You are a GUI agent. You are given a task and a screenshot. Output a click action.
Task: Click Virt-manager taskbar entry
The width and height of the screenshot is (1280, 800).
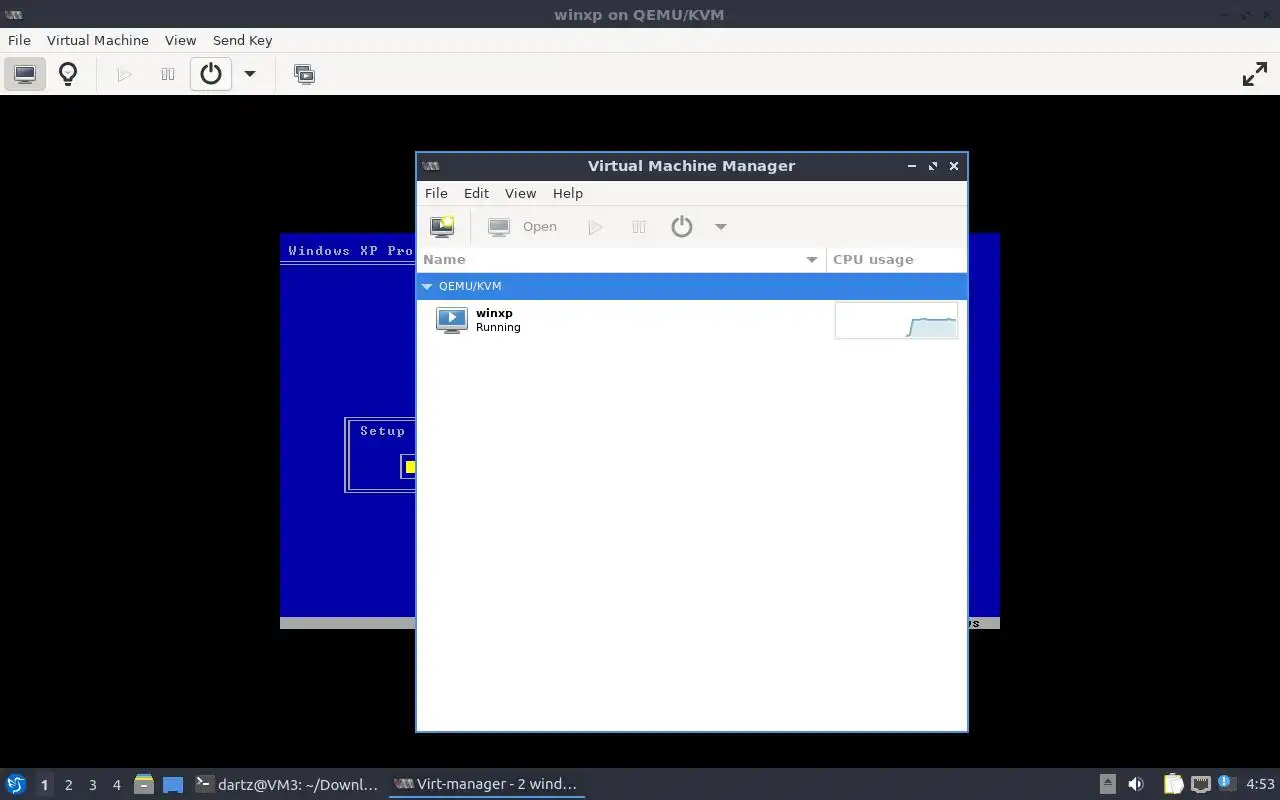pos(486,784)
